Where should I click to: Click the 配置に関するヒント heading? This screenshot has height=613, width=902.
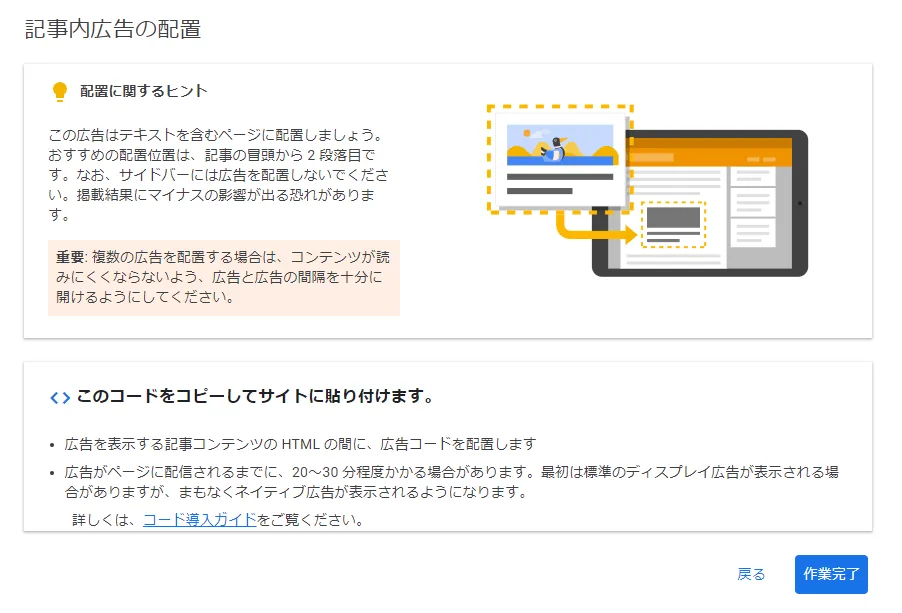pyautogui.click(x=144, y=92)
